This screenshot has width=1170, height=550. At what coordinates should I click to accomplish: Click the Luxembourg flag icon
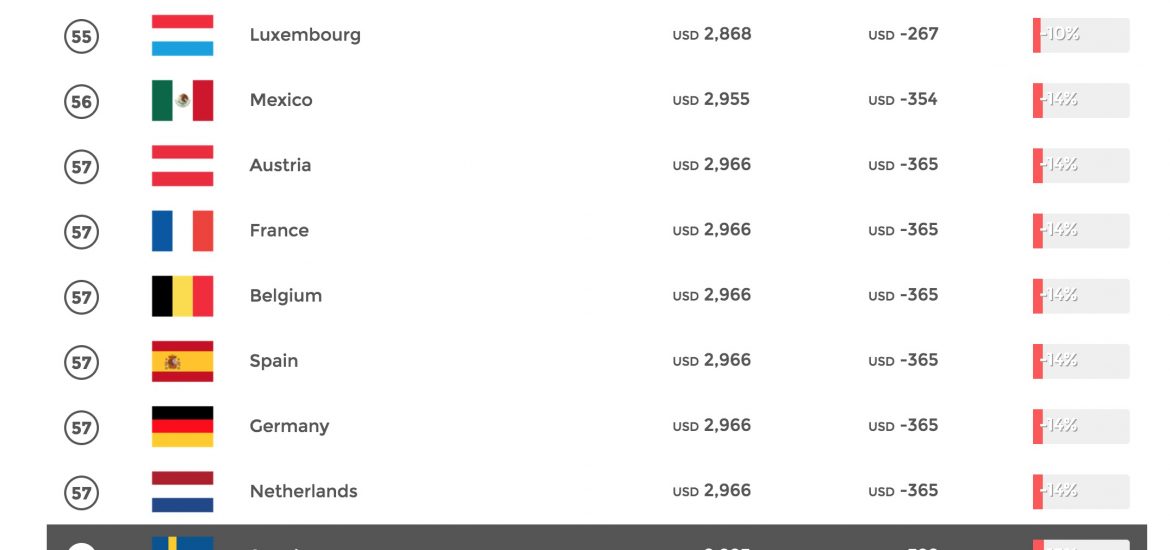pos(182,35)
